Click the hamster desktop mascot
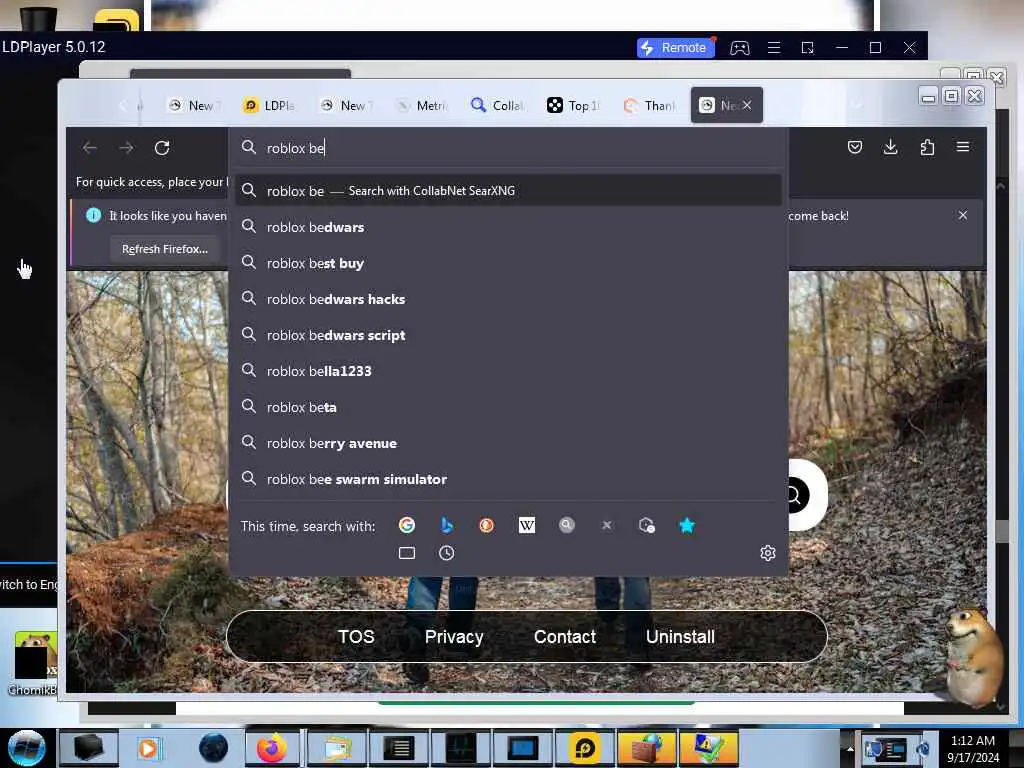The width and height of the screenshot is (1024, 768). [973, 660]
